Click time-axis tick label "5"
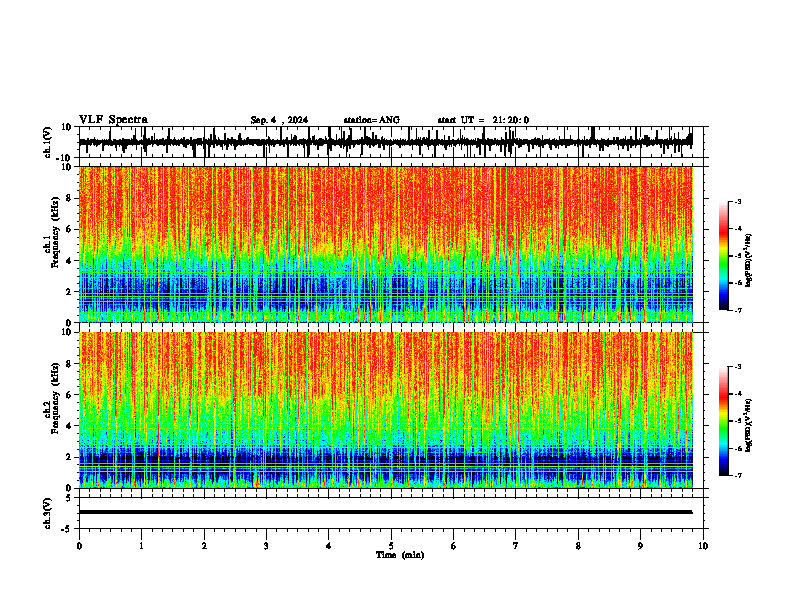Viewport: 792px width, 612px height. (391, 546)
